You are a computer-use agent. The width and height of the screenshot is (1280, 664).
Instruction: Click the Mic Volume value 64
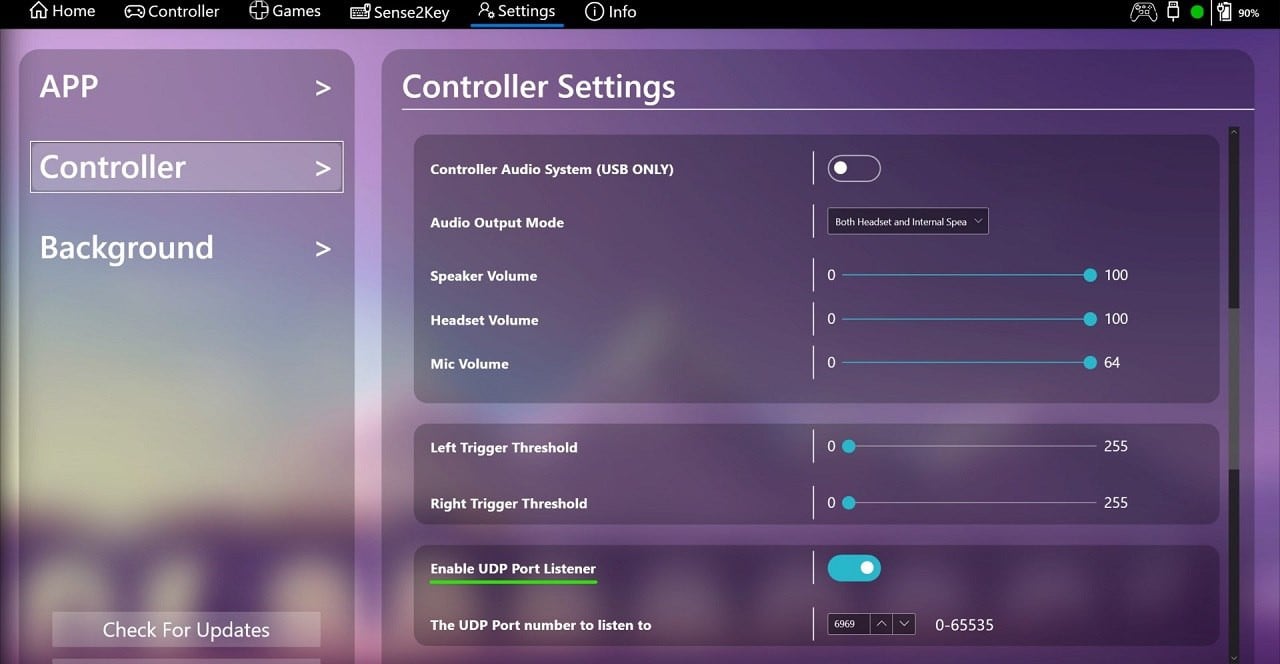1112,363
